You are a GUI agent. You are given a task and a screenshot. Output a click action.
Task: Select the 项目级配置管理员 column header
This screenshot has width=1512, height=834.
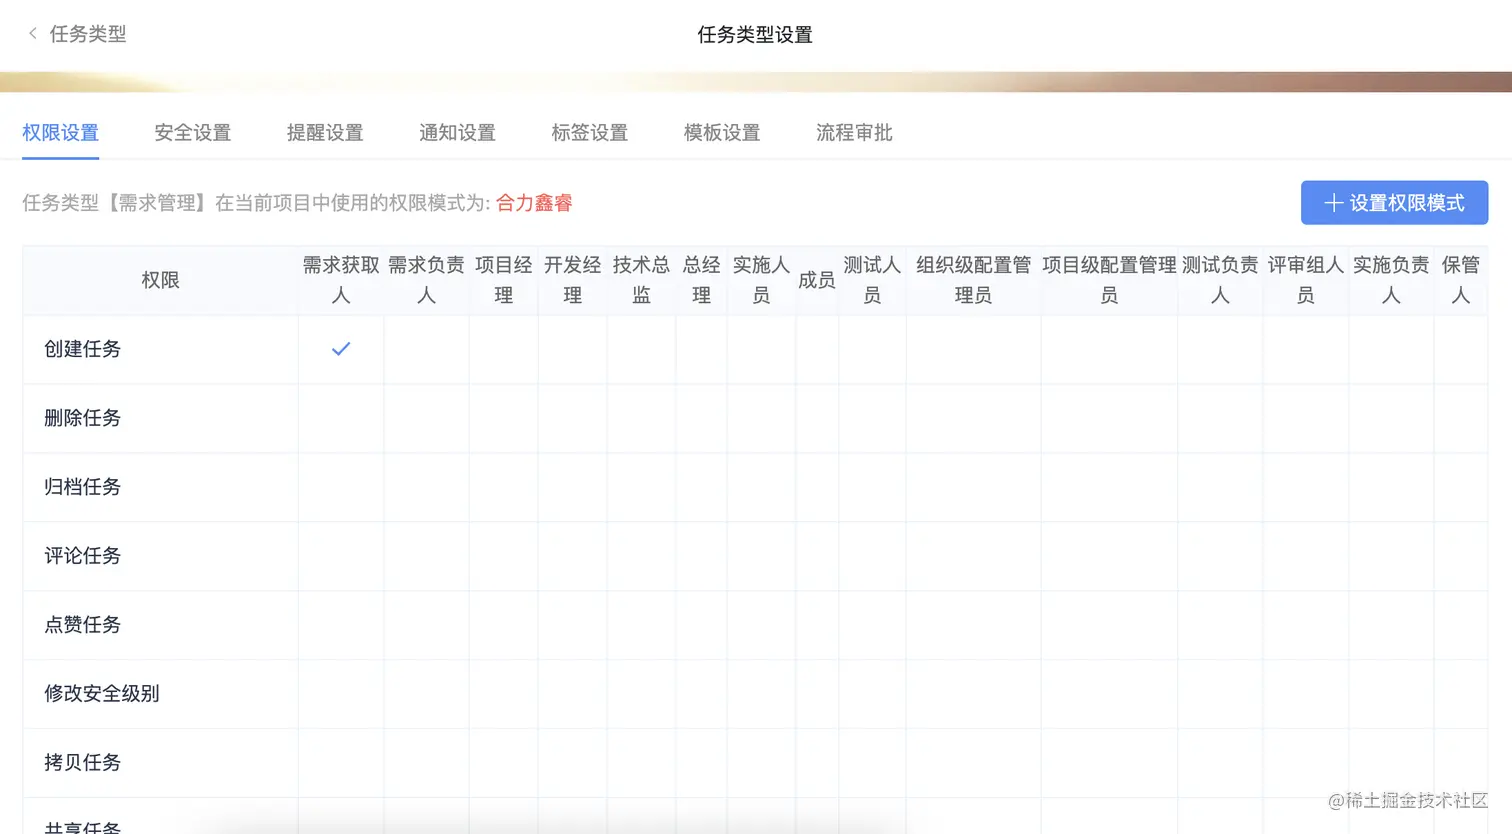(x=1109, y=280)
